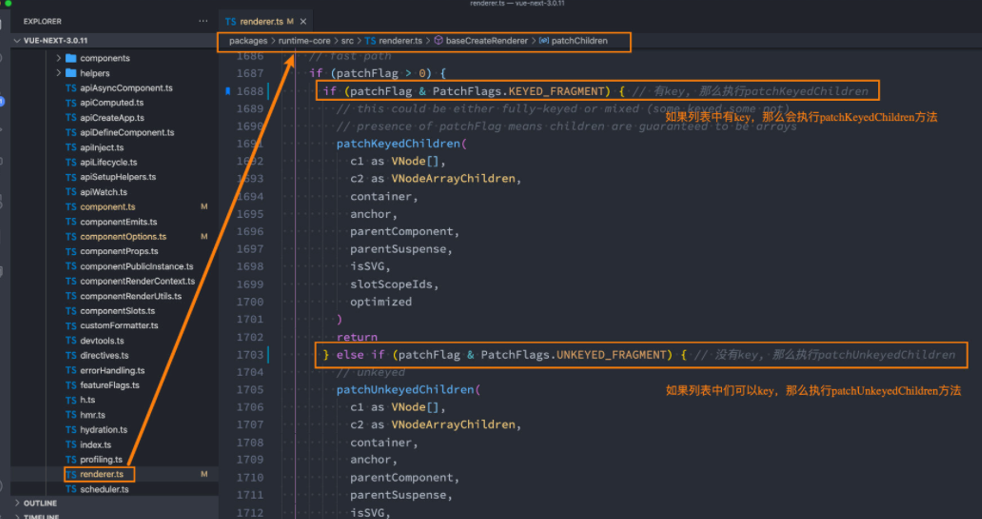The image size is (982, 519).
Task: Expand the OUTLINE section
Action: pyautogui.click(x=17, y=503)
